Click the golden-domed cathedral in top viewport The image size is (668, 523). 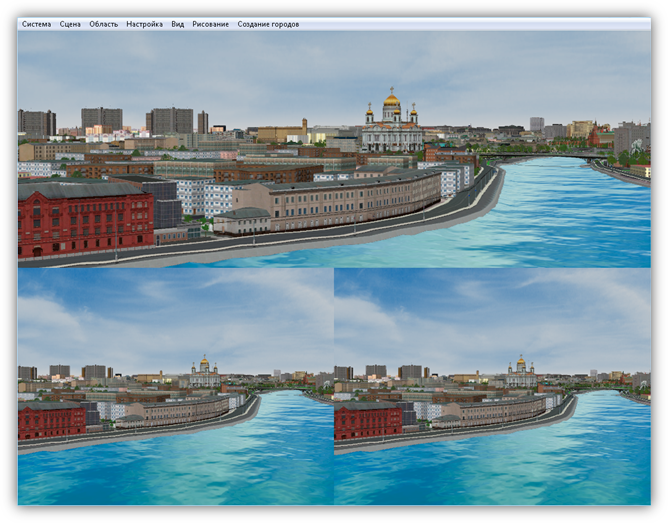[391, 125]
